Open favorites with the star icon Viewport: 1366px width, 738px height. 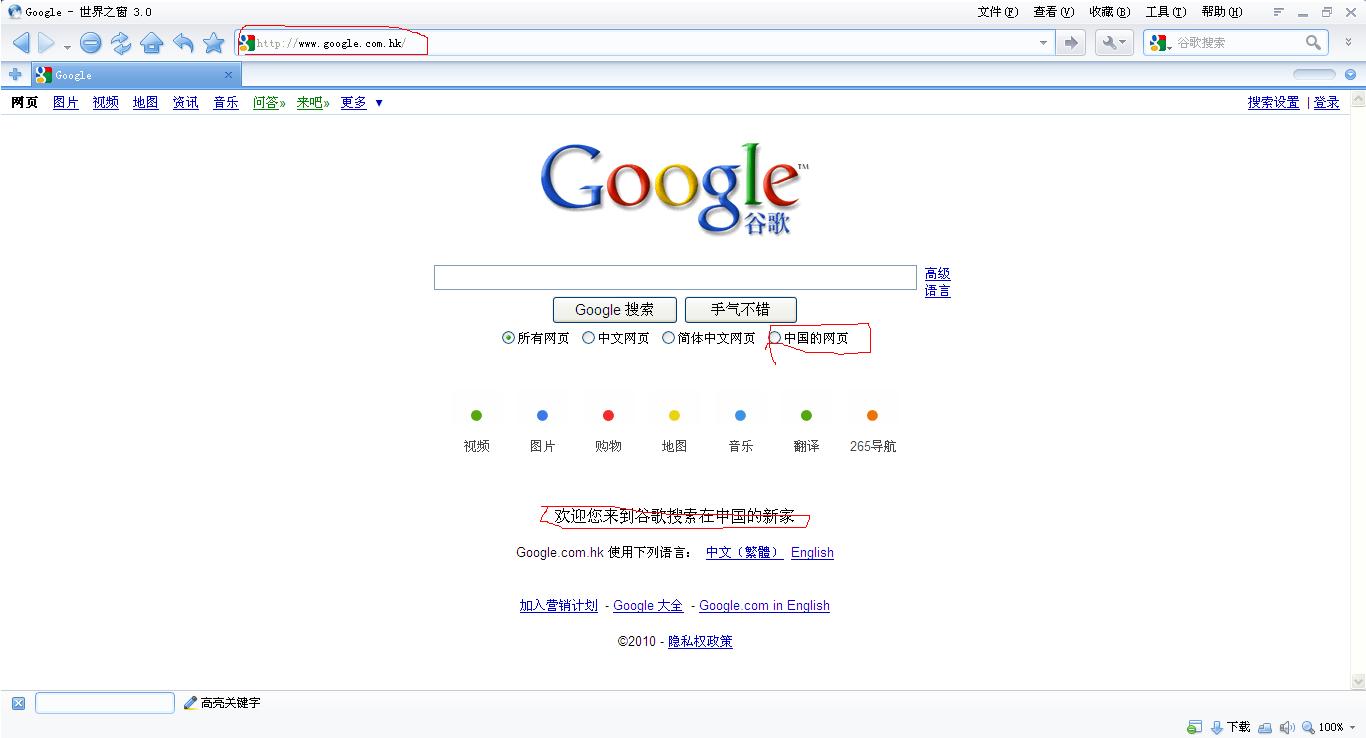pyautogui.click(x=213, y=43)
